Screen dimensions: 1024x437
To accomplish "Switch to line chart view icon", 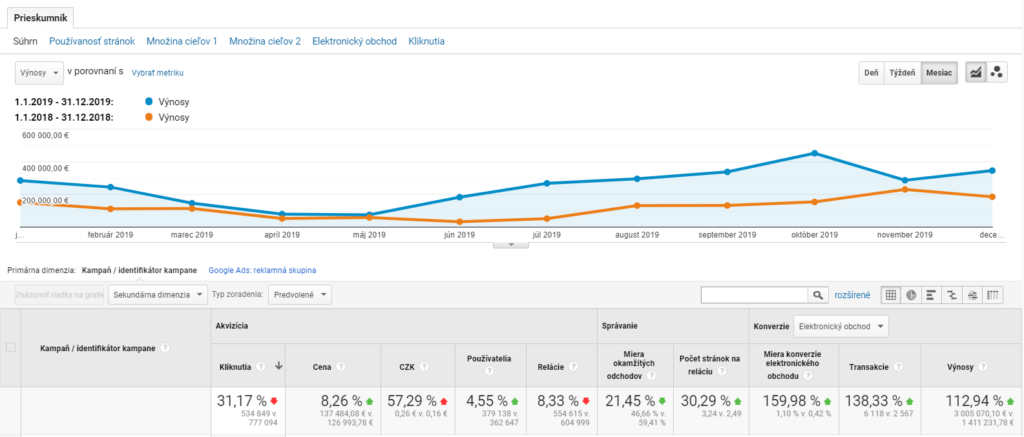I will (x=974, y=73).
